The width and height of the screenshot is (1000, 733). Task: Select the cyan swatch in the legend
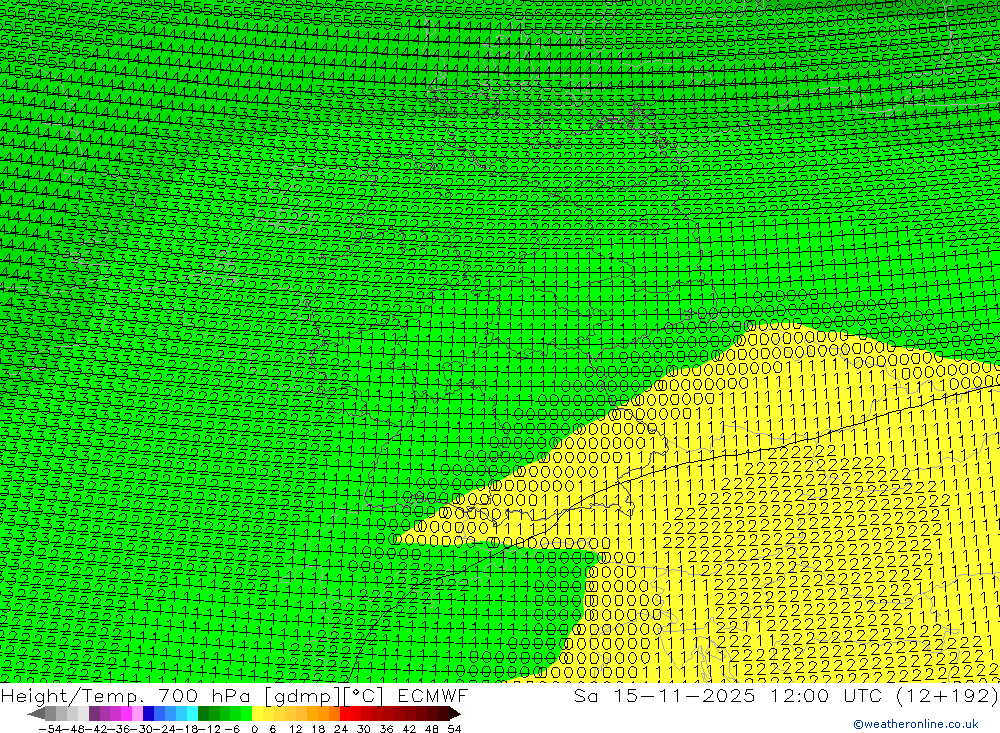click(192, 714)
